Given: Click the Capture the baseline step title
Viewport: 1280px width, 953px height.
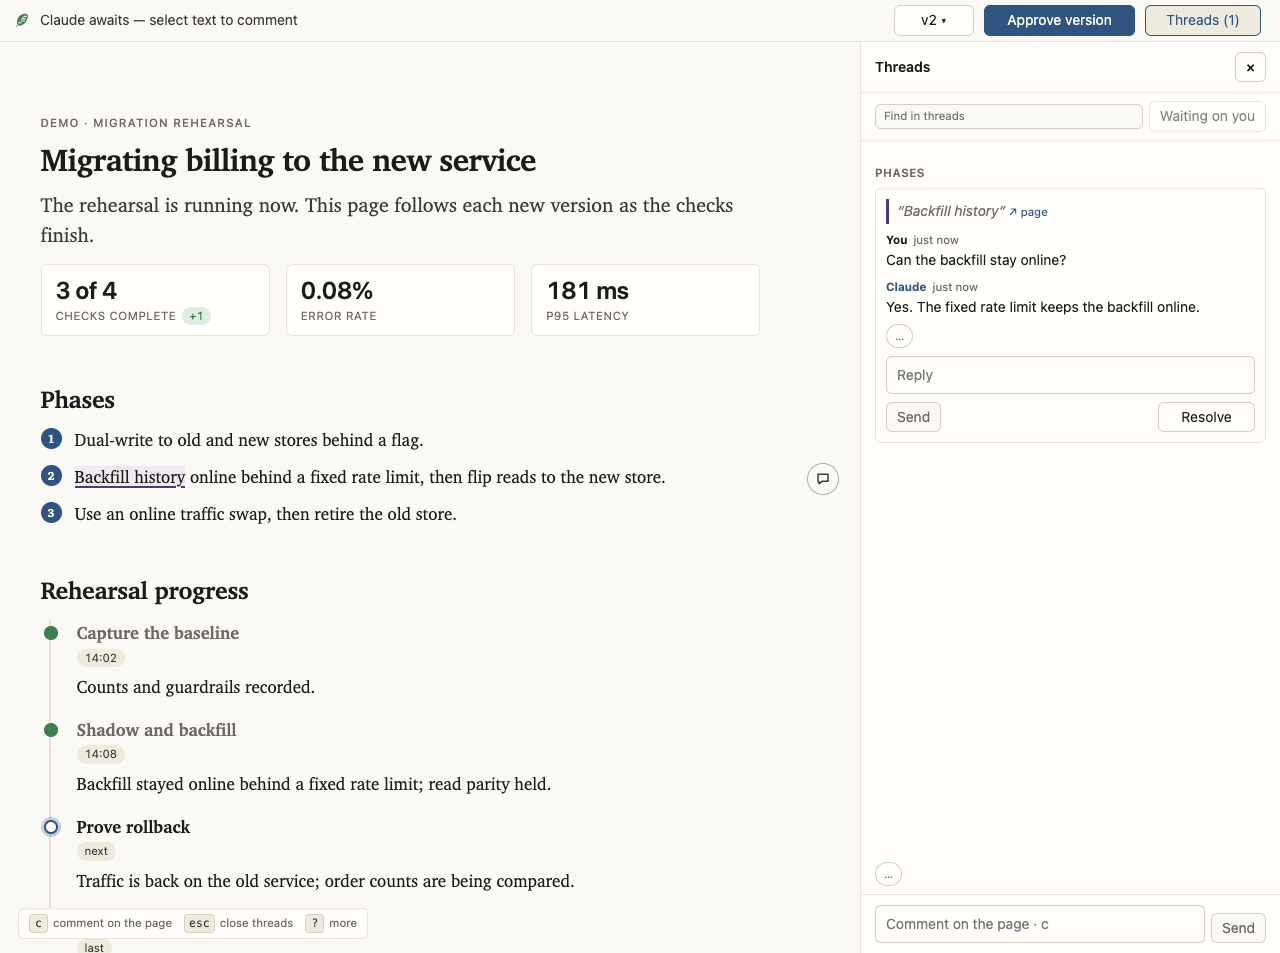Looking at the screenshot, I should pyautogui.click(x=158, y=633).
